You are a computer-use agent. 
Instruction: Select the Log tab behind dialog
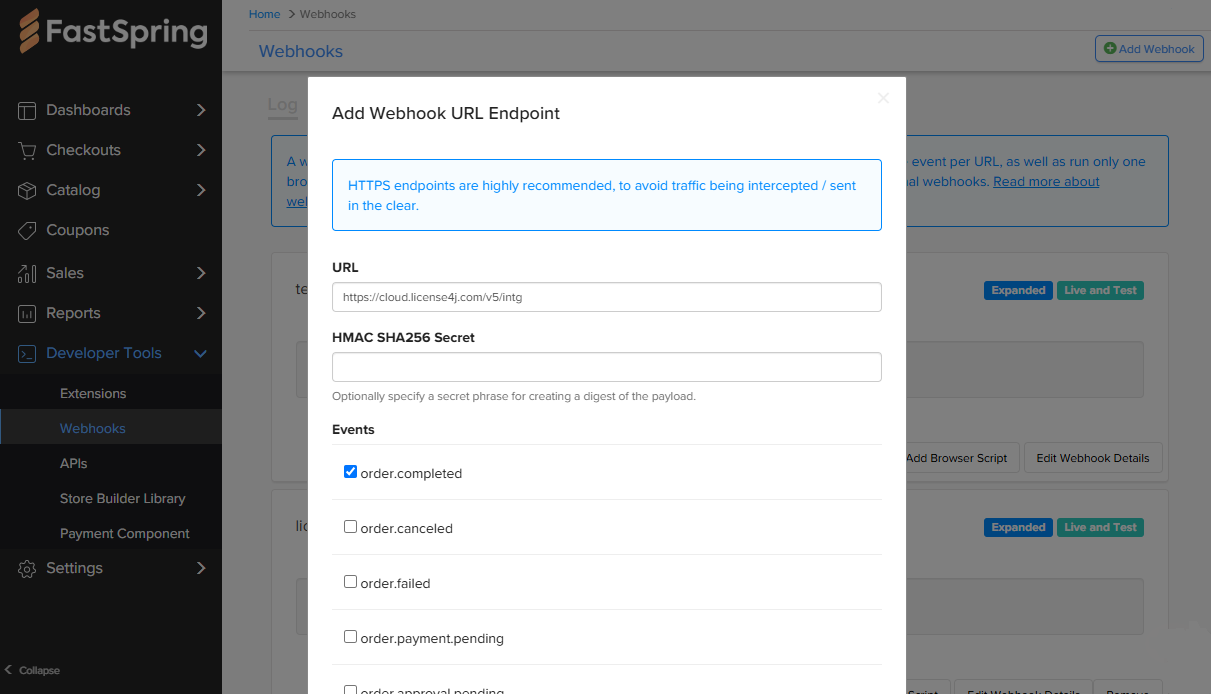pos(283,104)
